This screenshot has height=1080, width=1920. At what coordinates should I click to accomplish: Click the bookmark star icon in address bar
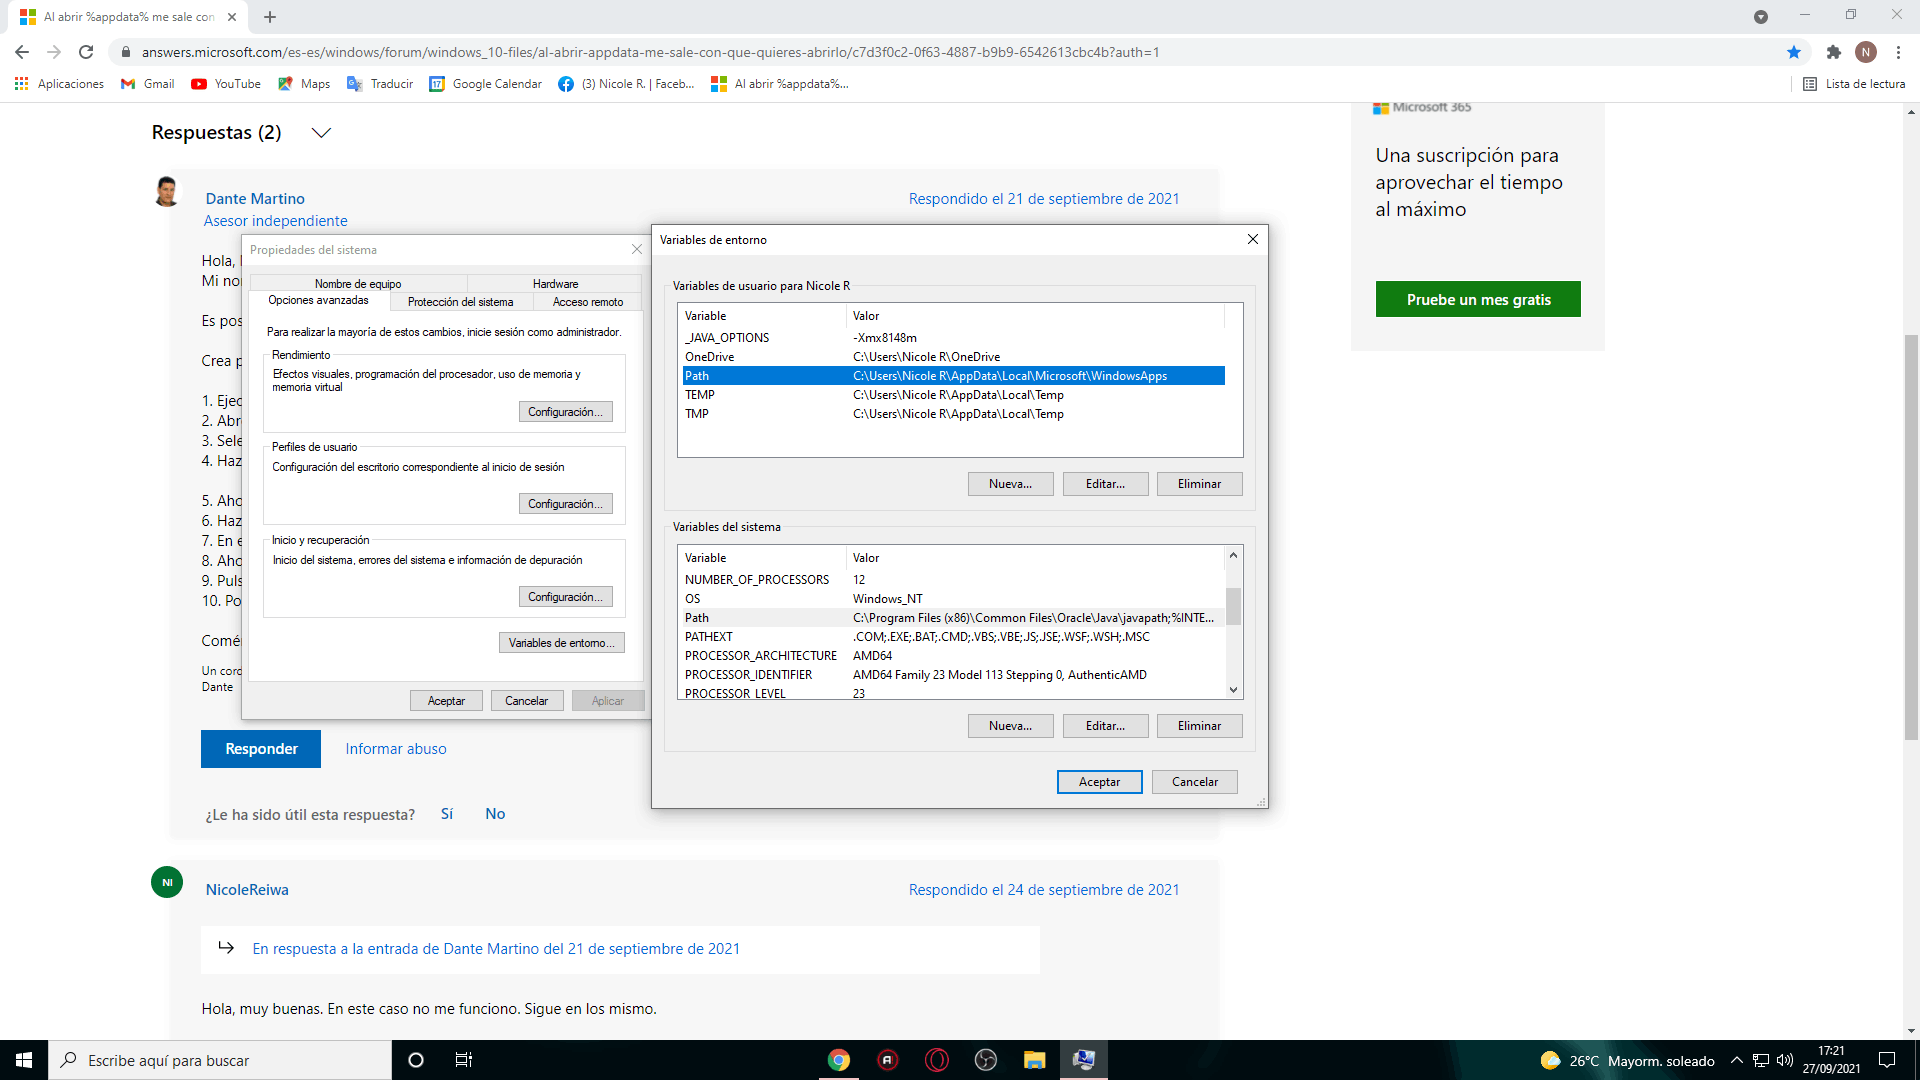[1794, 52]
